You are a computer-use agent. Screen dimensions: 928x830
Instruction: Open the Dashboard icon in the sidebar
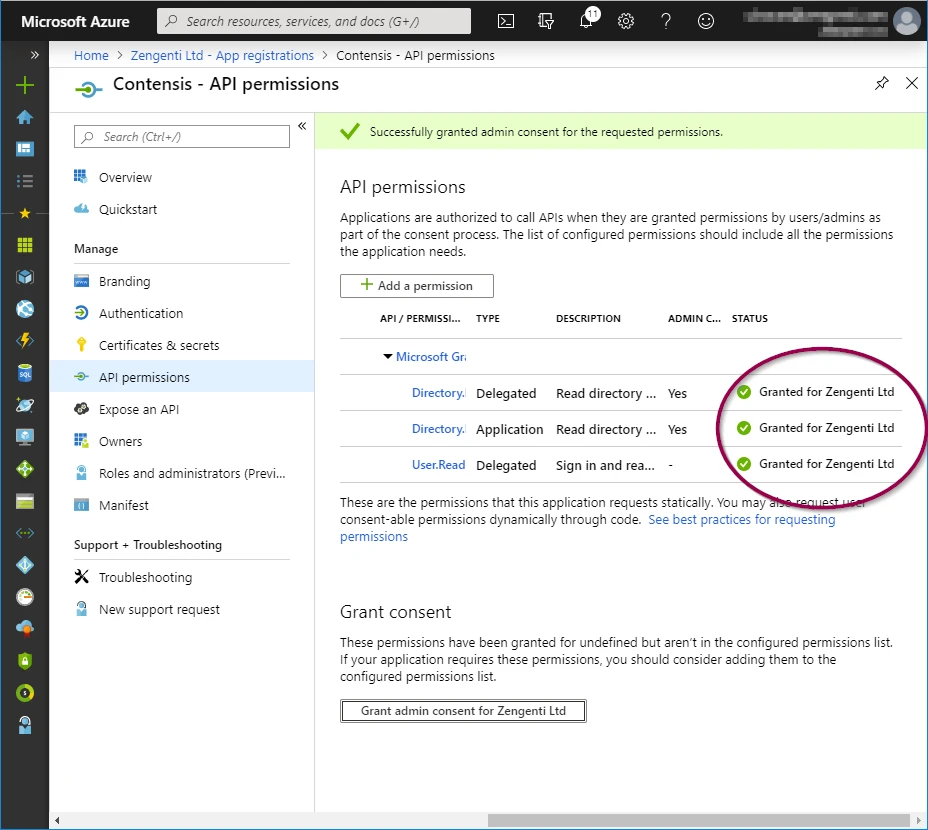[x=24, y=148]
